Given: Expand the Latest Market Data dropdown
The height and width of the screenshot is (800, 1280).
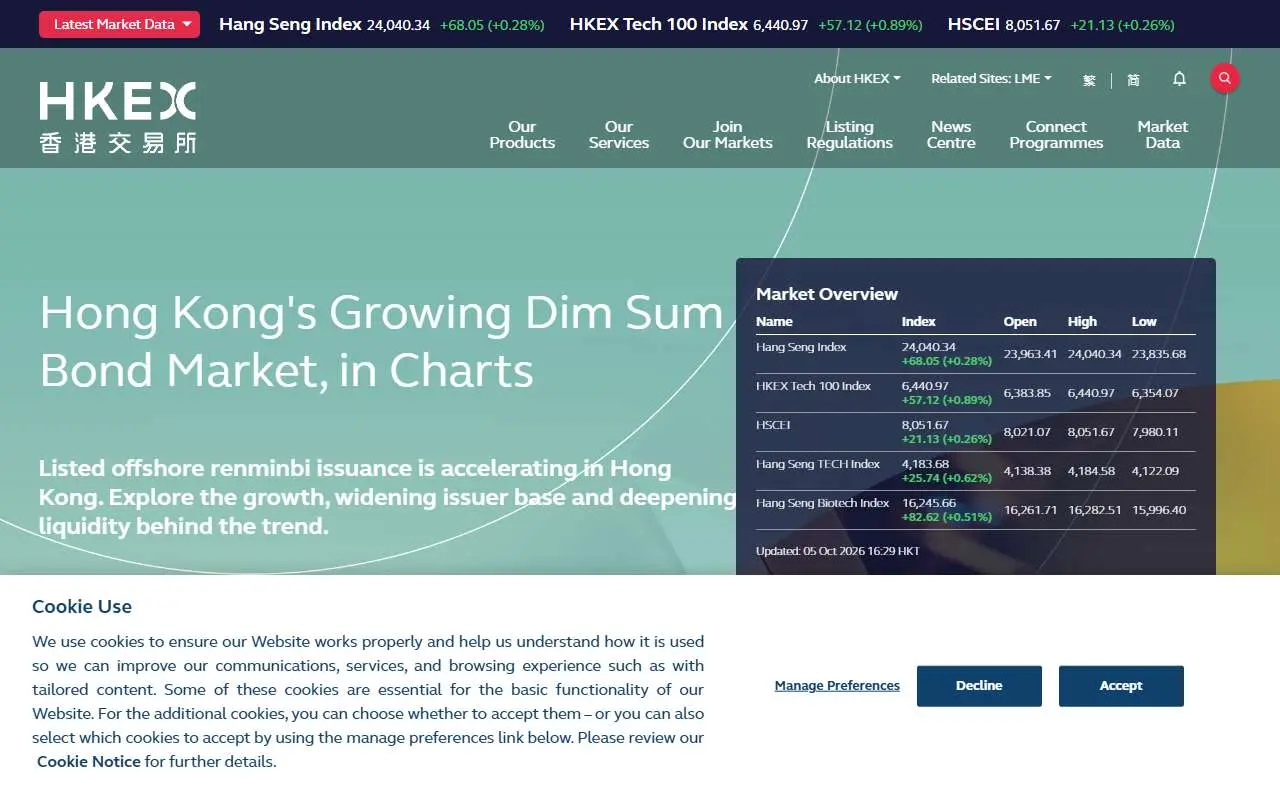Looking at the screenshot, I should pyautogui.click(x=119, y=24).
